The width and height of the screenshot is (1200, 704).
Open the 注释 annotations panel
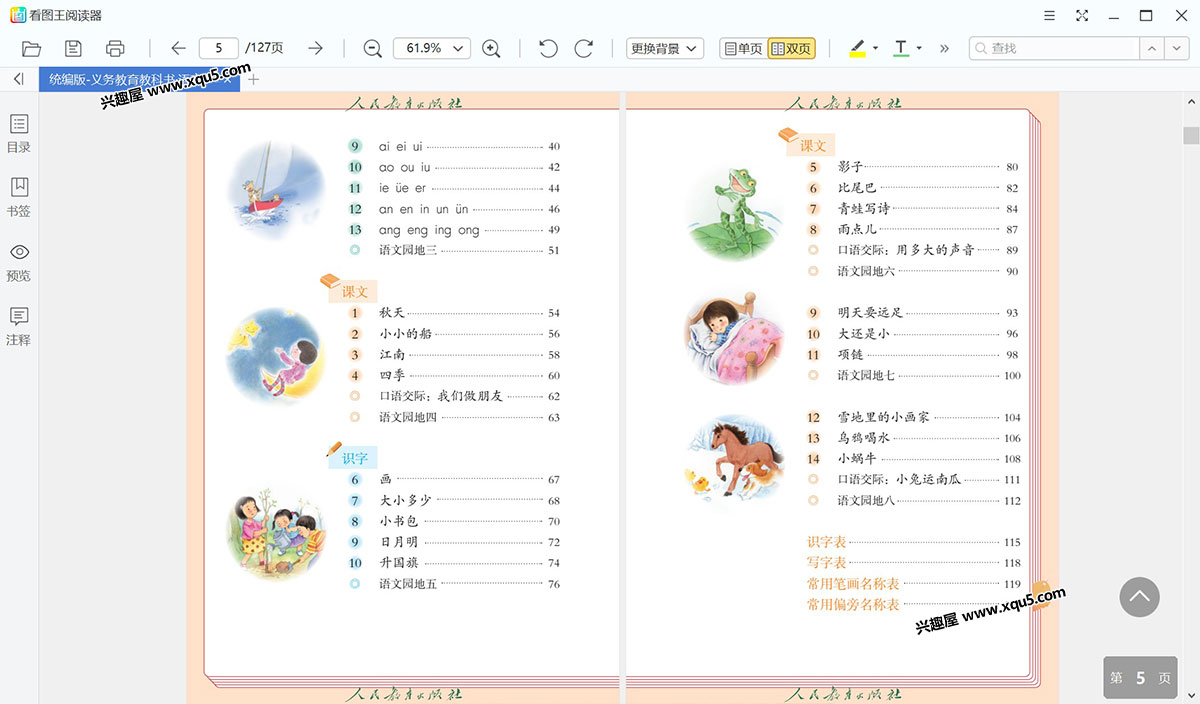[19, 326]
